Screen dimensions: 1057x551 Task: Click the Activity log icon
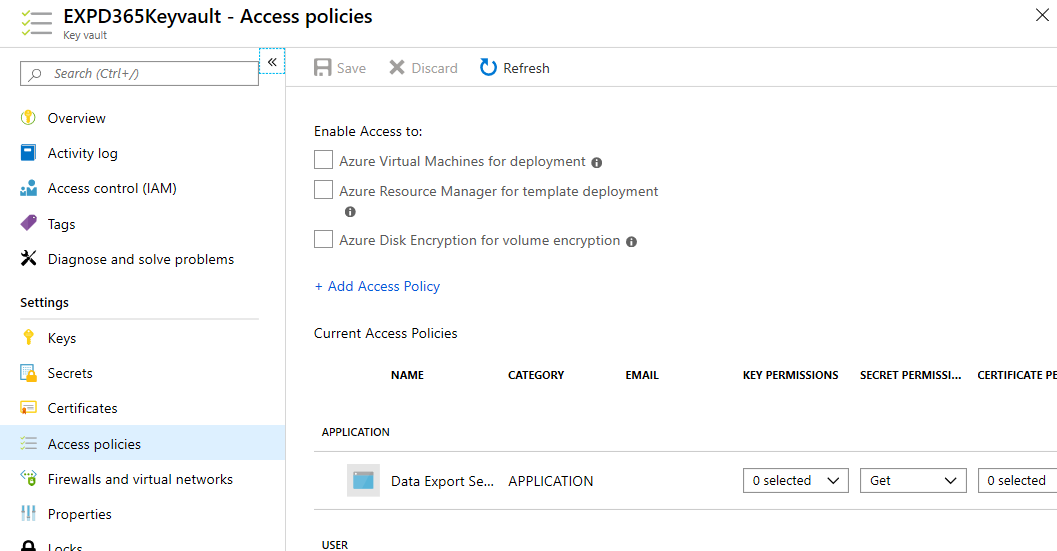28,153
